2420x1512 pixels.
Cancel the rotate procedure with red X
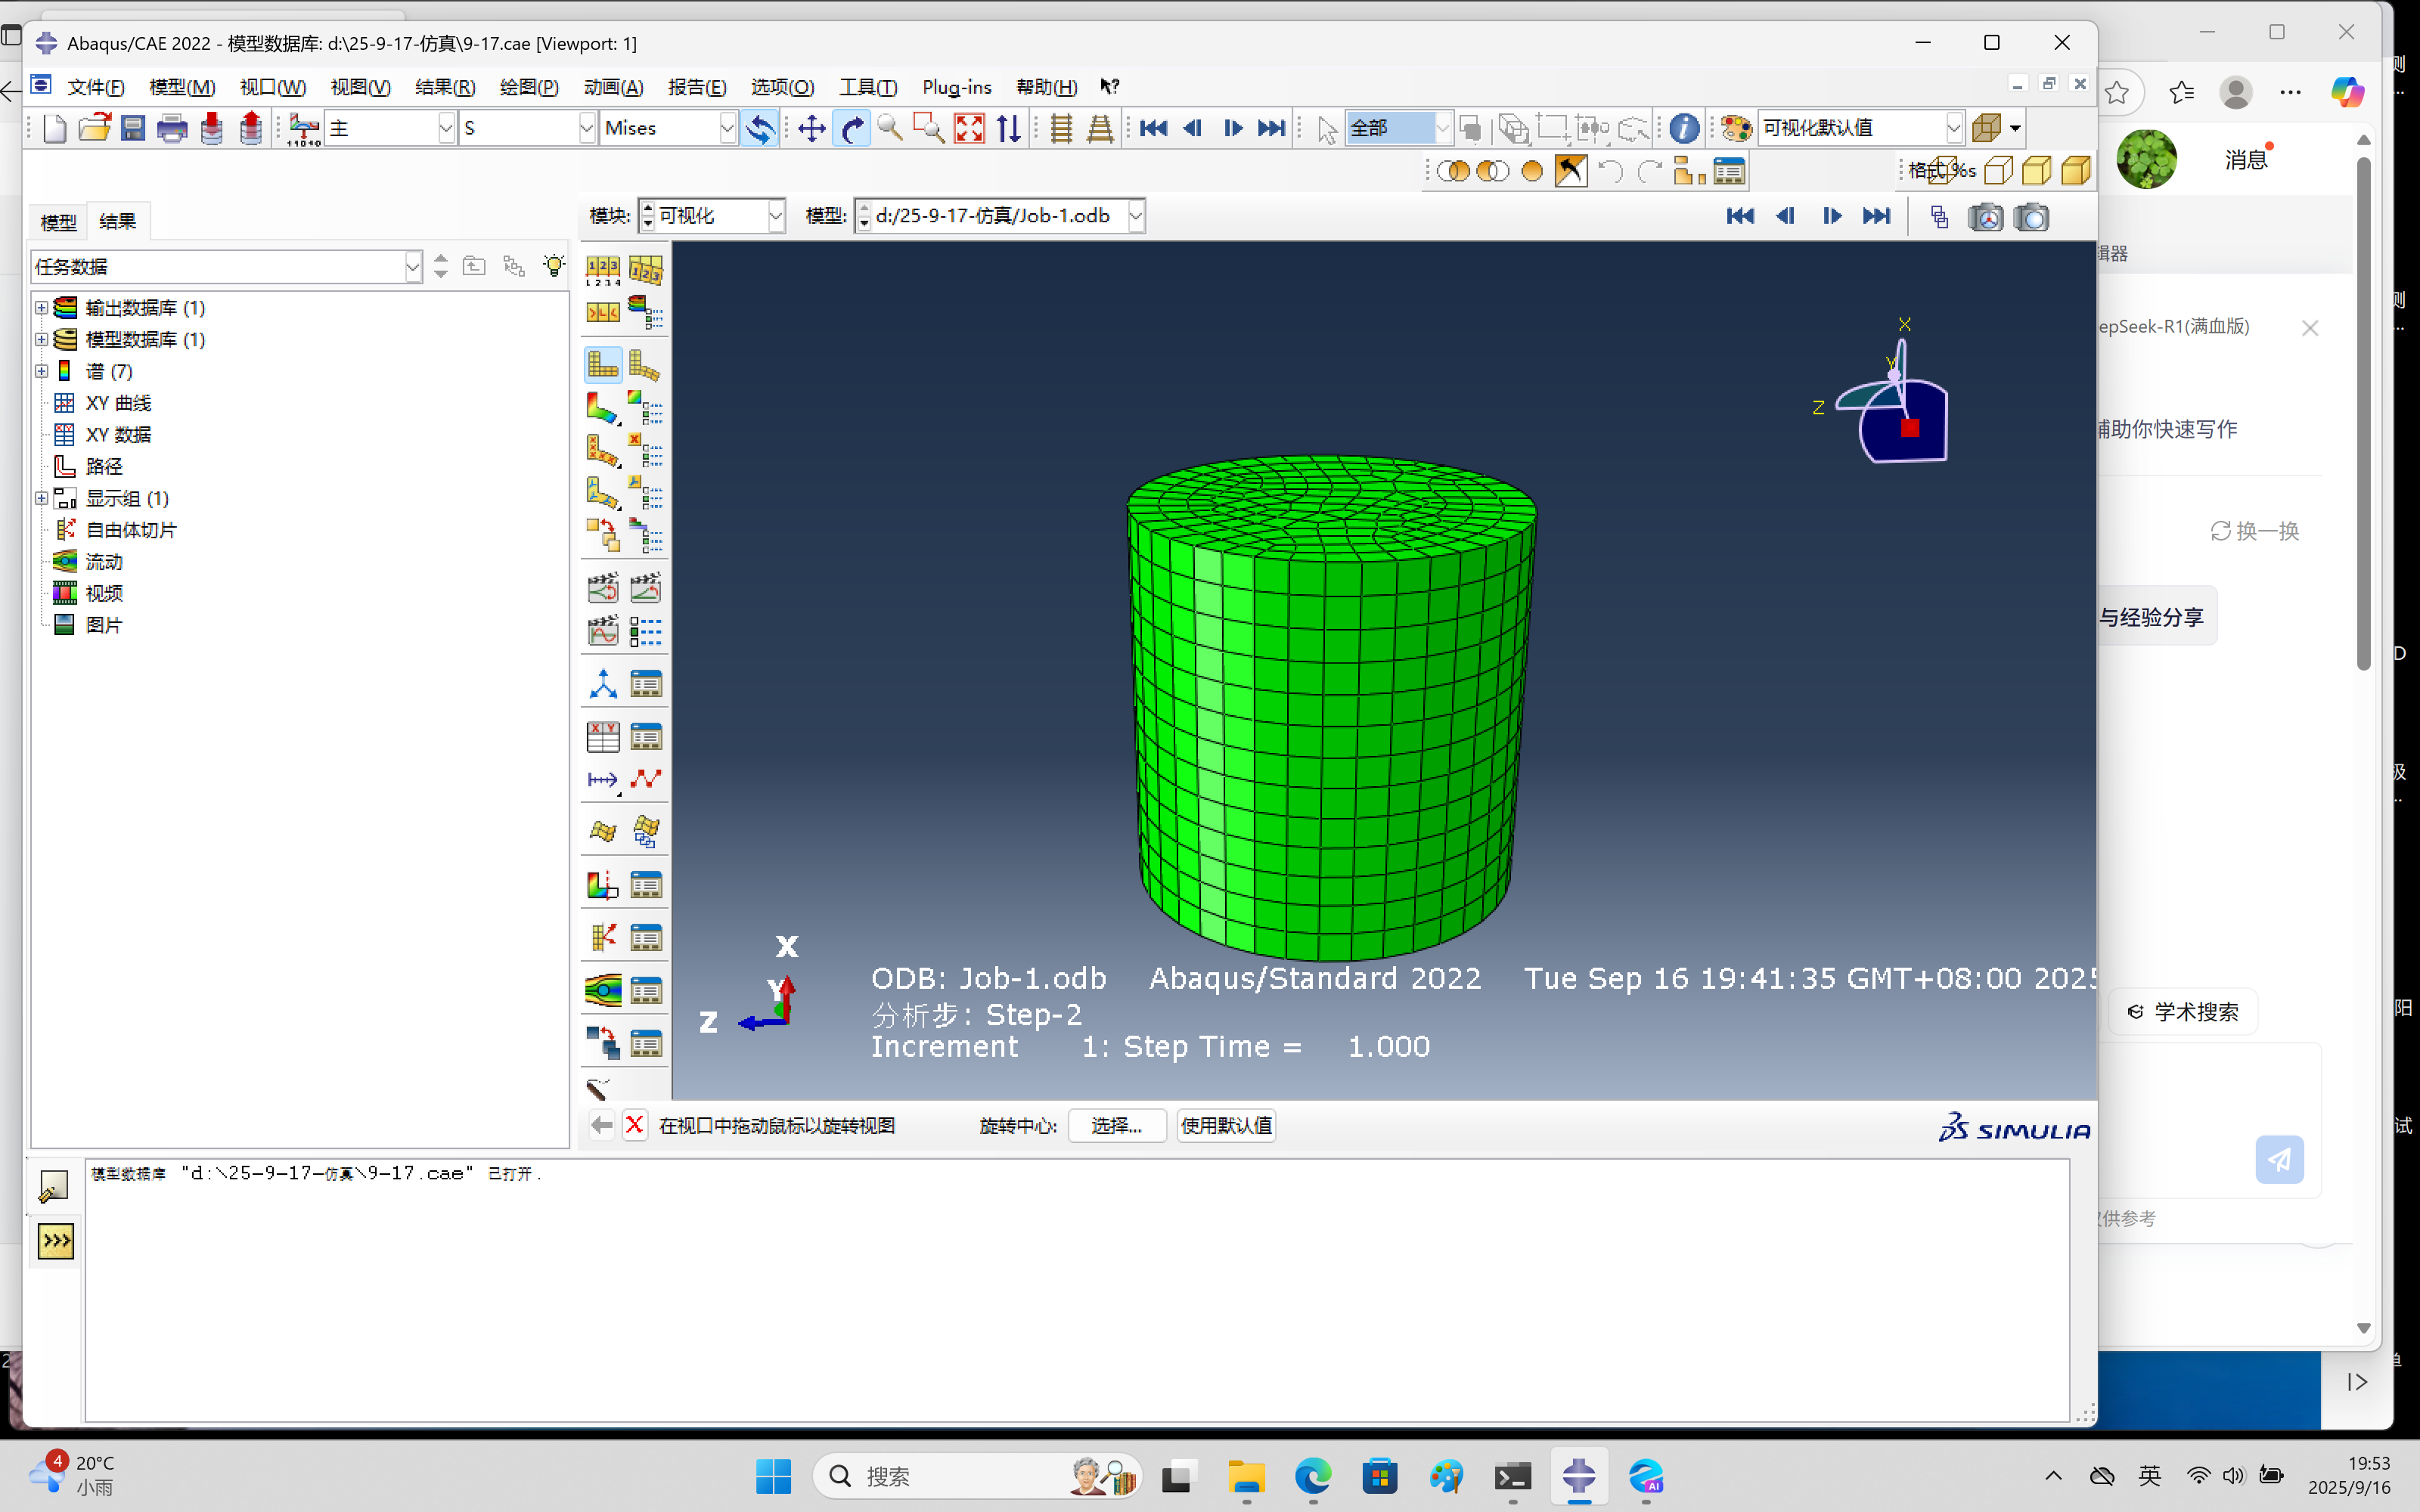634,1125
